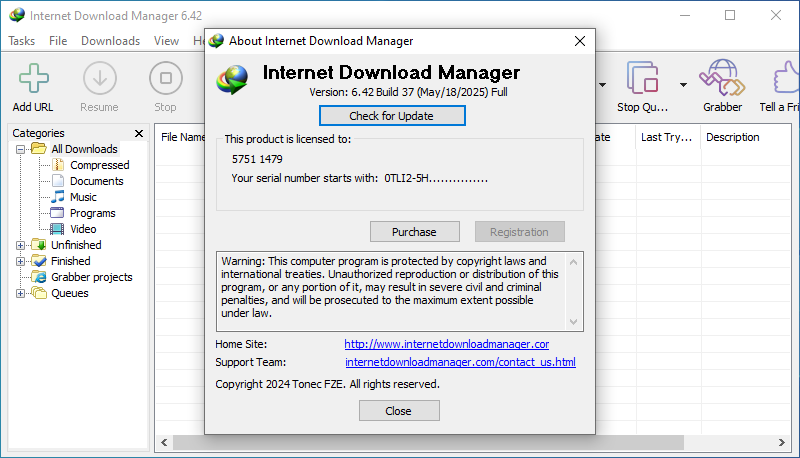Open the View menu
Viewport: 800px width, 458px height.
click(166, 41)
